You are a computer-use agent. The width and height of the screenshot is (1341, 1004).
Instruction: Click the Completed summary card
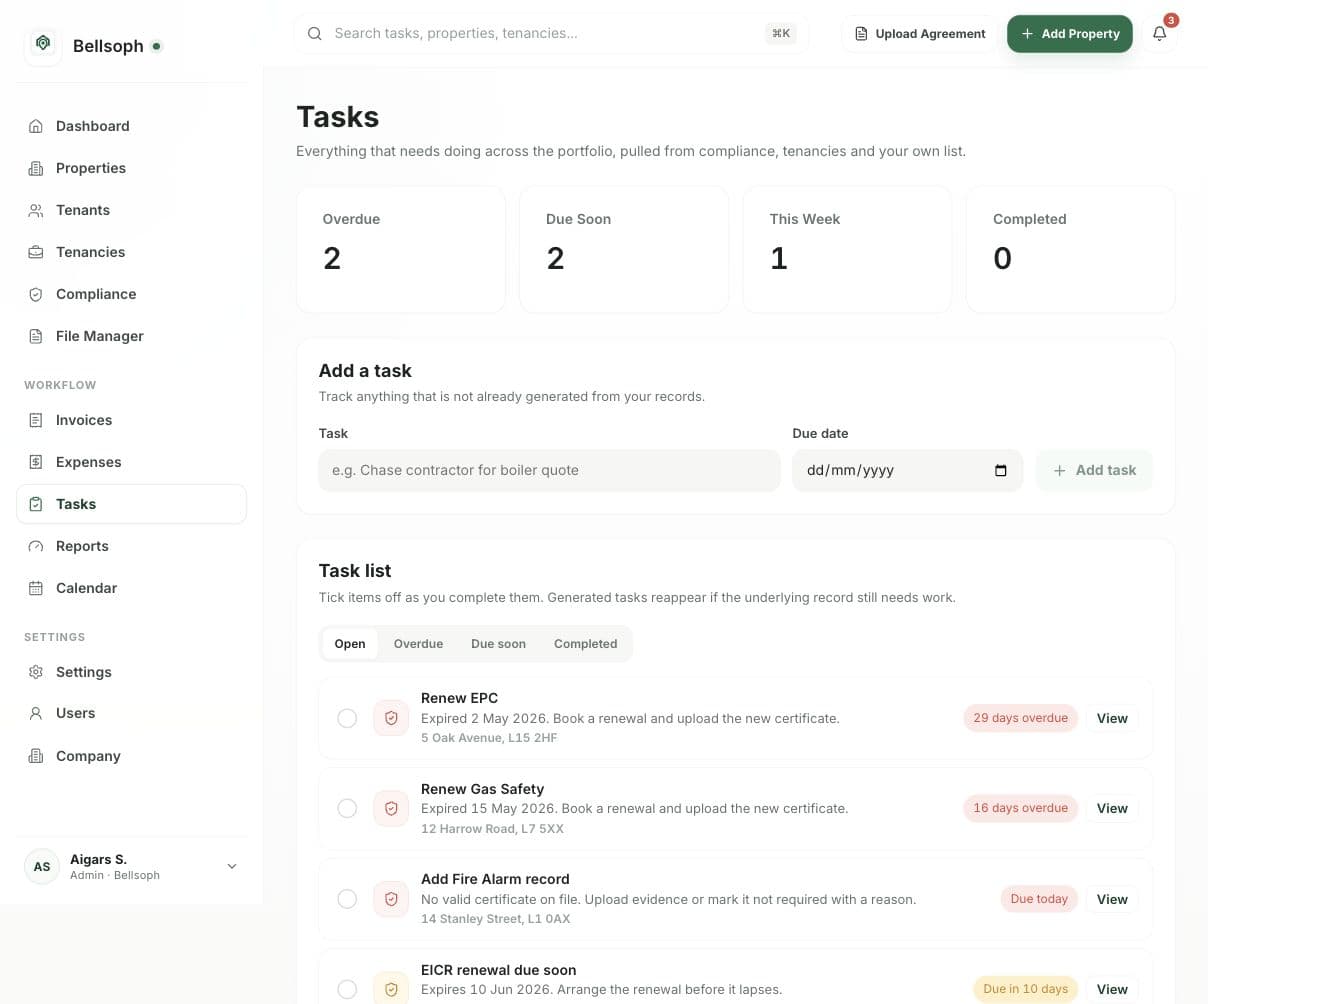[x=1071, y=249]
